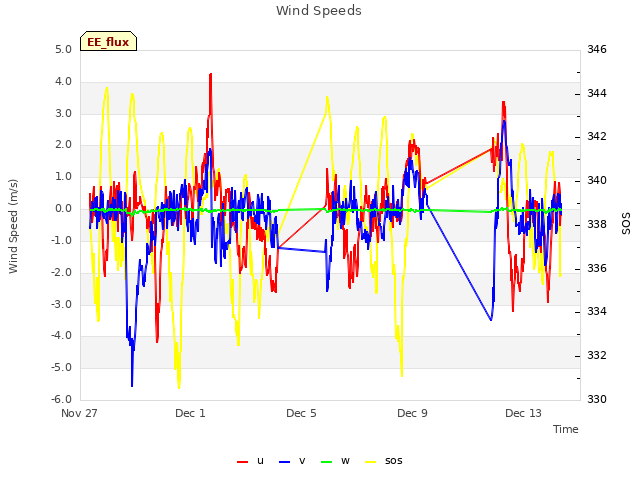Click the '0.0' left axis value
Viewport: 640px width, 480px height.
(x=63, y=209)
